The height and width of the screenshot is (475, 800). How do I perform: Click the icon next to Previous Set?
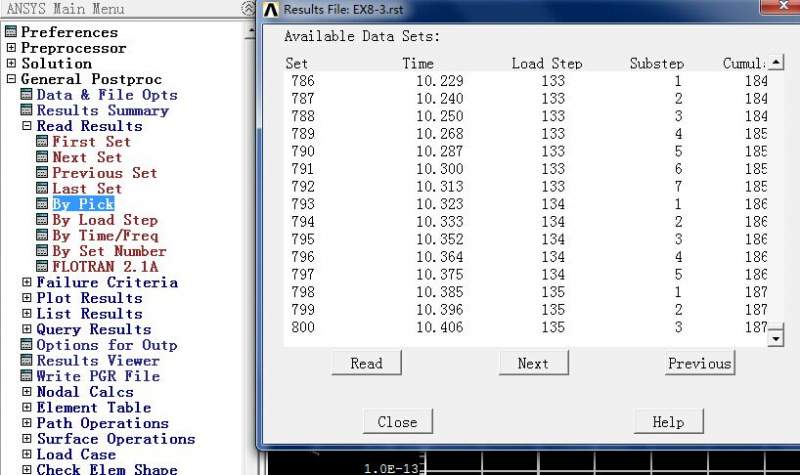[x=42, y=172]
